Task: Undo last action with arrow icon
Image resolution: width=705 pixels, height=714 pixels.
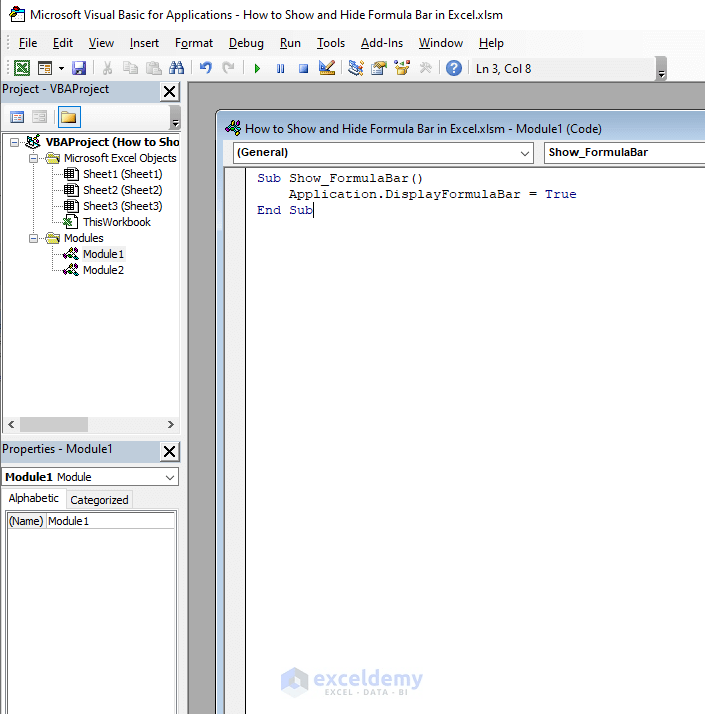Action: tap(205, 68)
